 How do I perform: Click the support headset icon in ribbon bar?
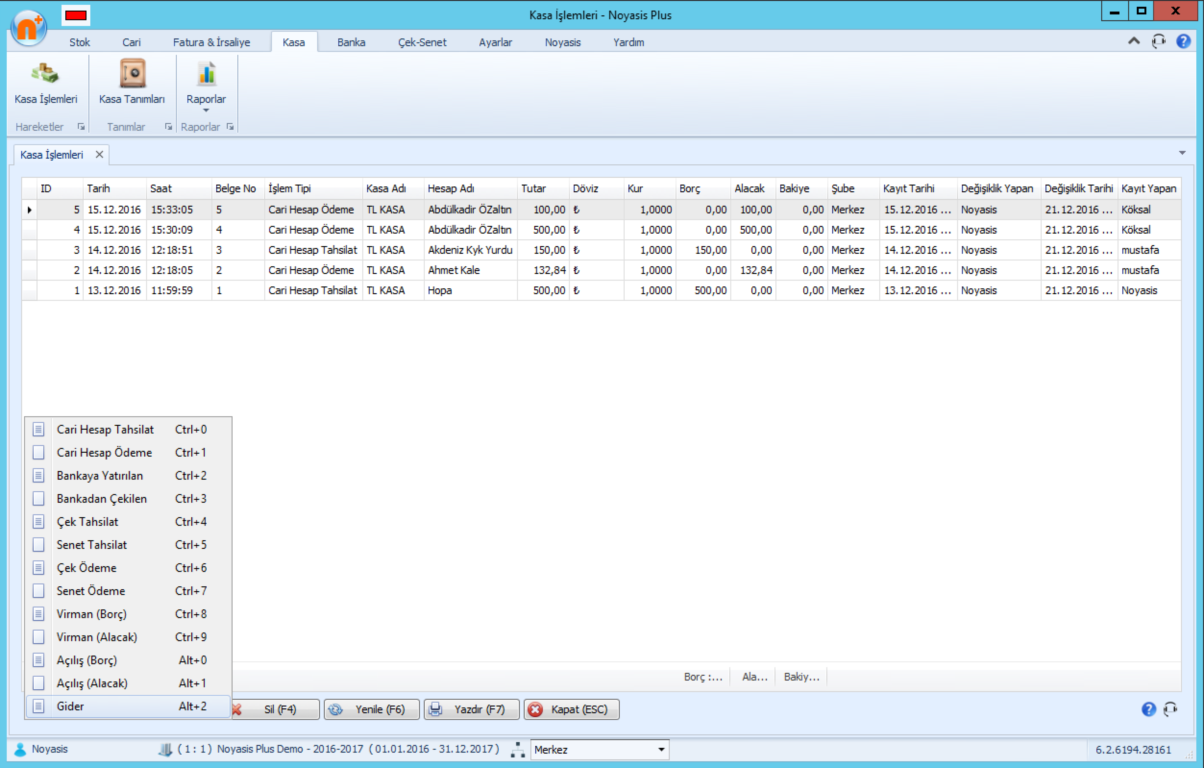(x=1158, y=42)
